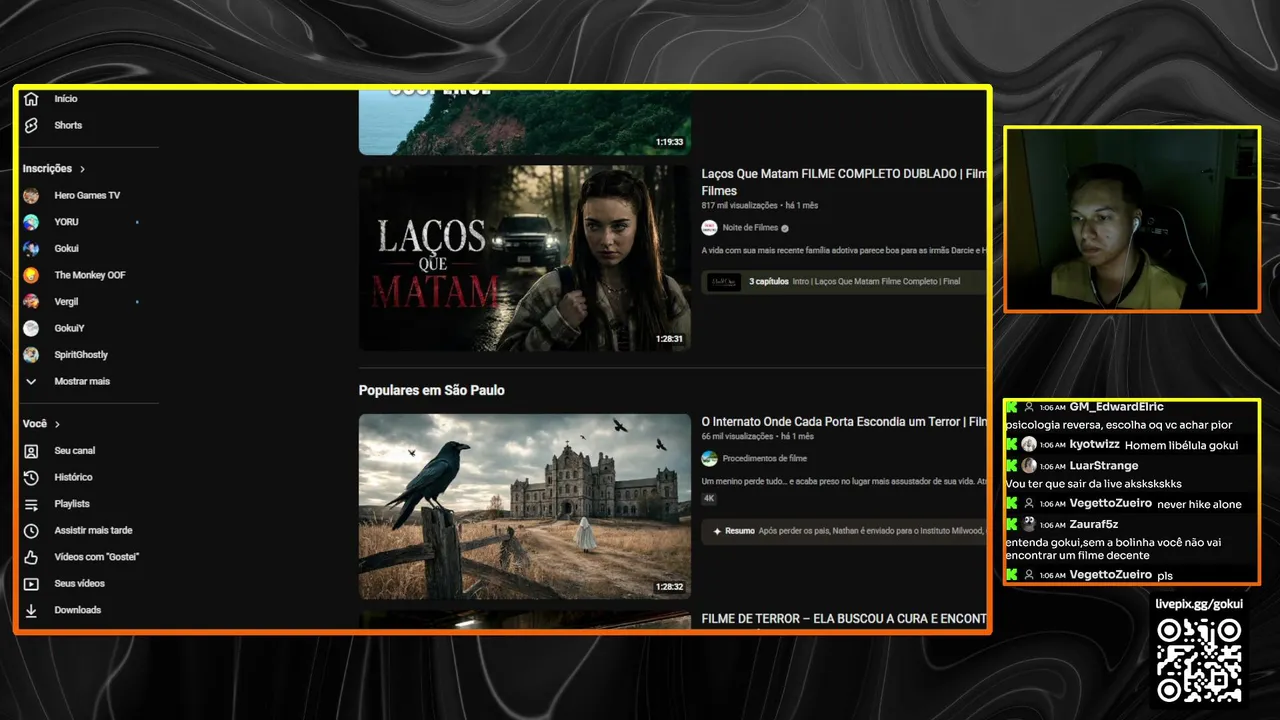The height and width of the screenshot is (720, 1280).
Task: Play the O Internato raven thumbnail video
Action: 525,507
